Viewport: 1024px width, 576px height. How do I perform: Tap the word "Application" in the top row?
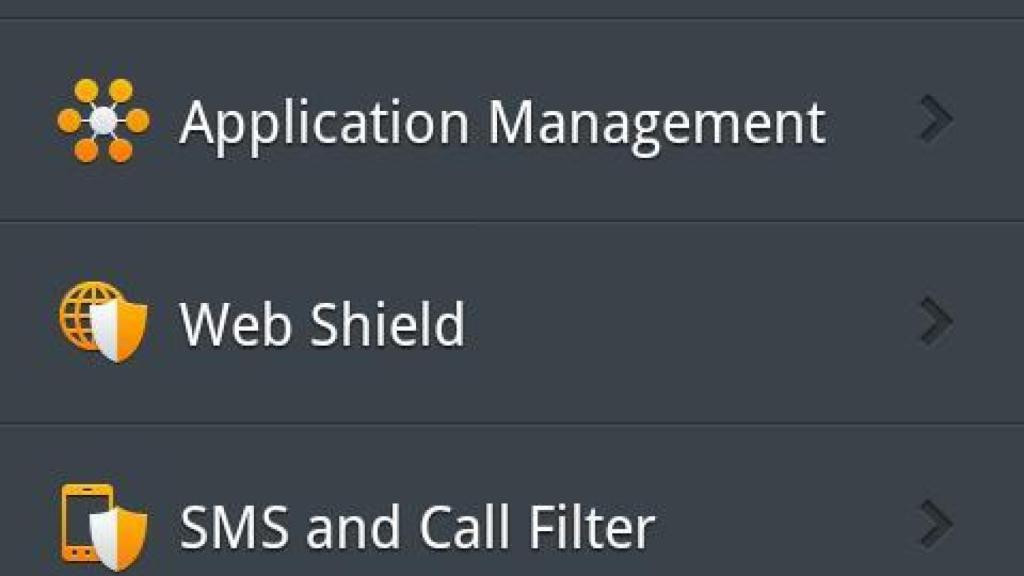point(324,124)
